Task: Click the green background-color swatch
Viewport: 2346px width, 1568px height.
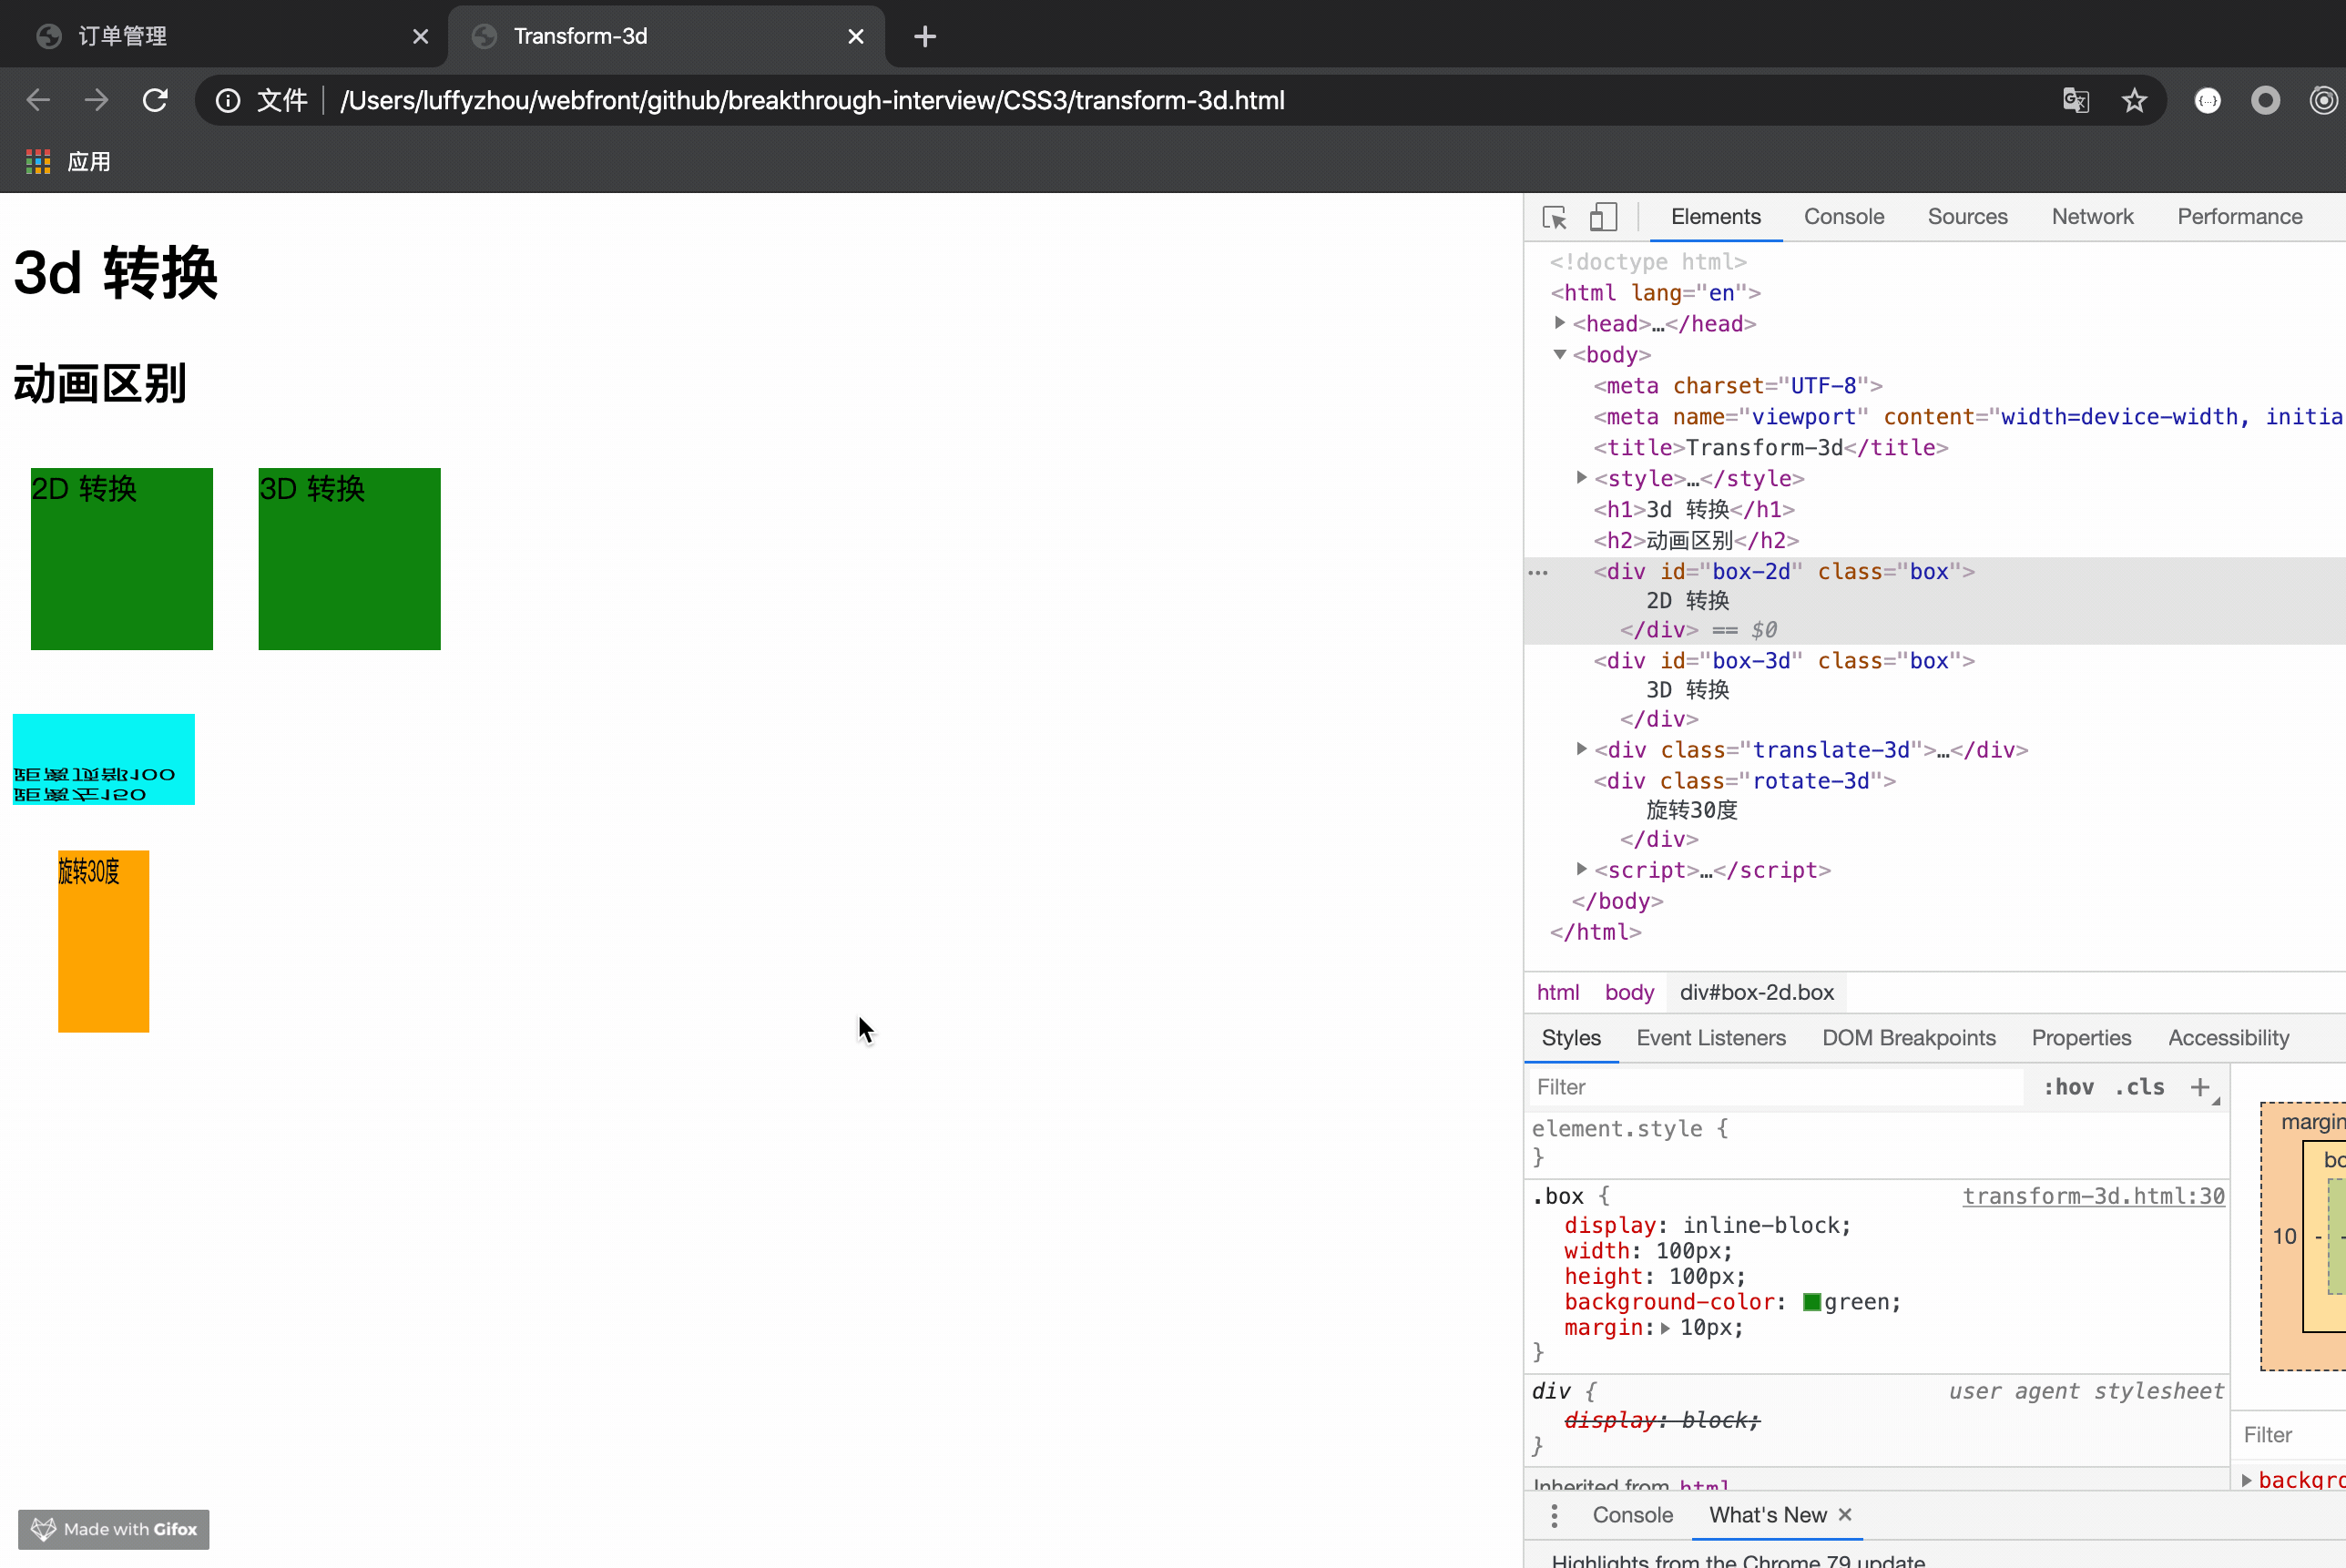Action: pos(1812,1302)
